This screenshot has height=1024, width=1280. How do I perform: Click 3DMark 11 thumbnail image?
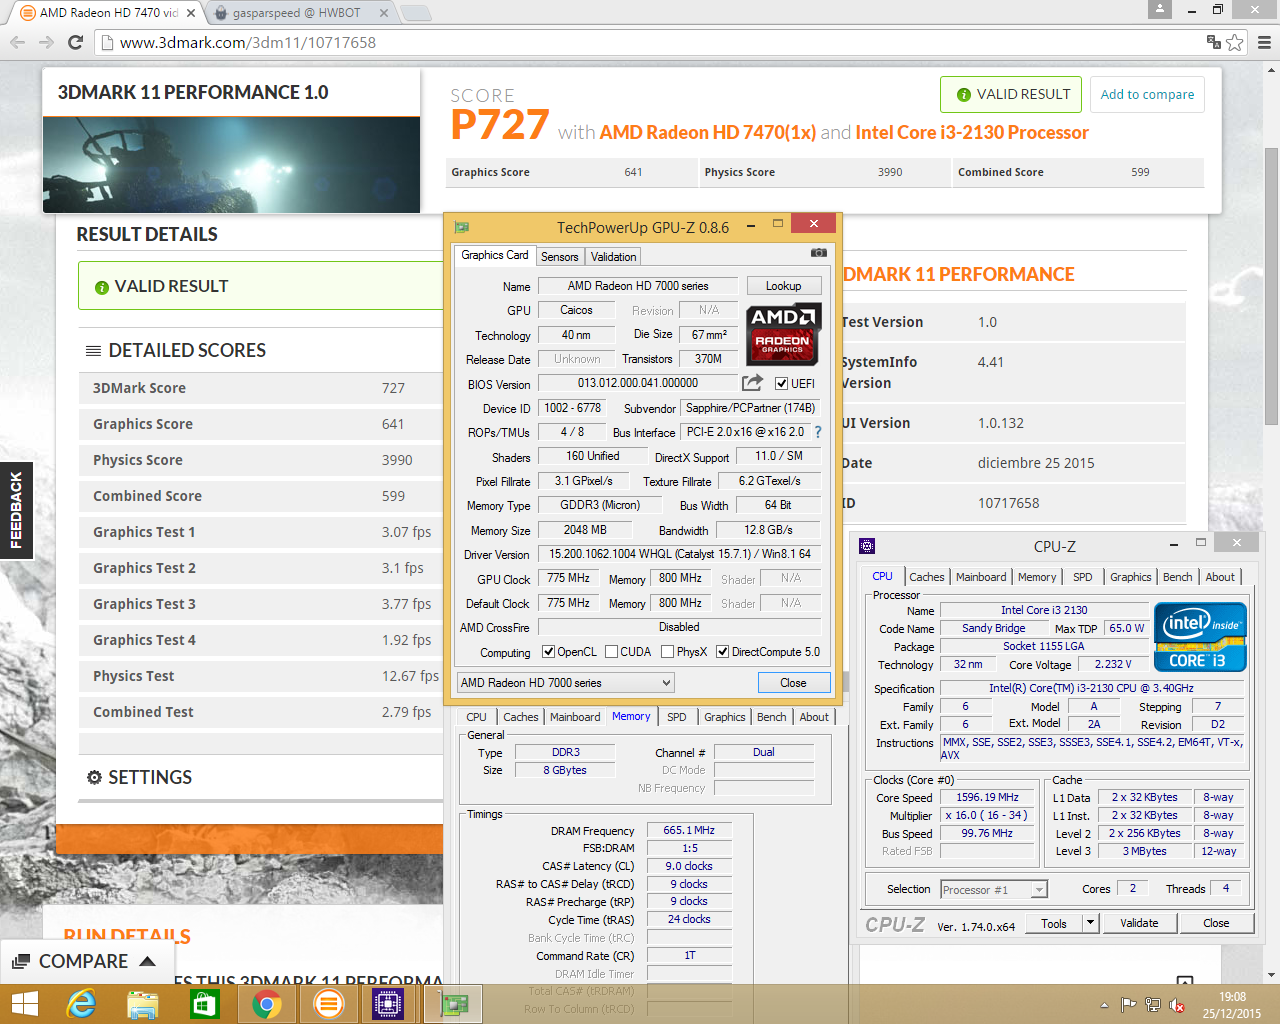click(x=231, y=164)
